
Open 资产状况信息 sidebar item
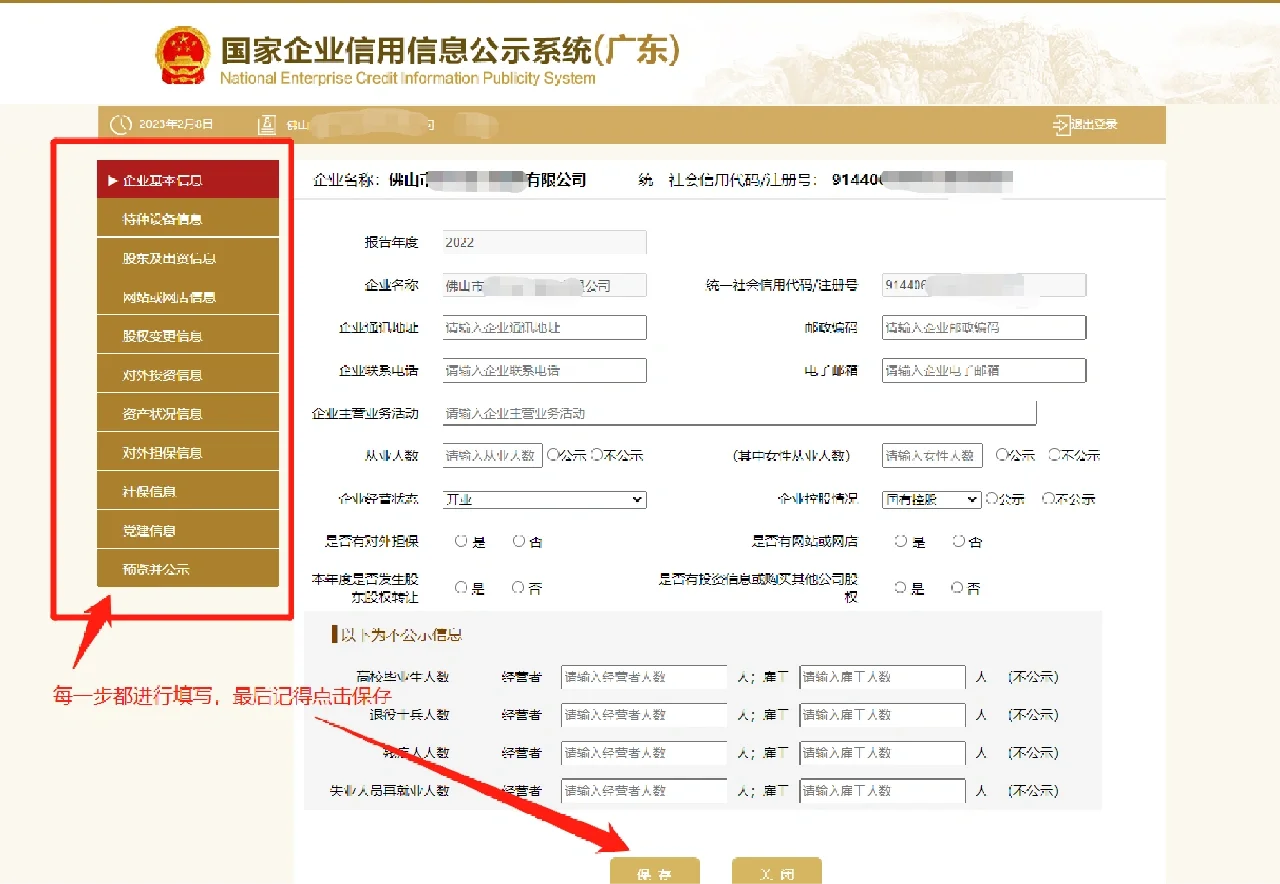coord(188,414)
